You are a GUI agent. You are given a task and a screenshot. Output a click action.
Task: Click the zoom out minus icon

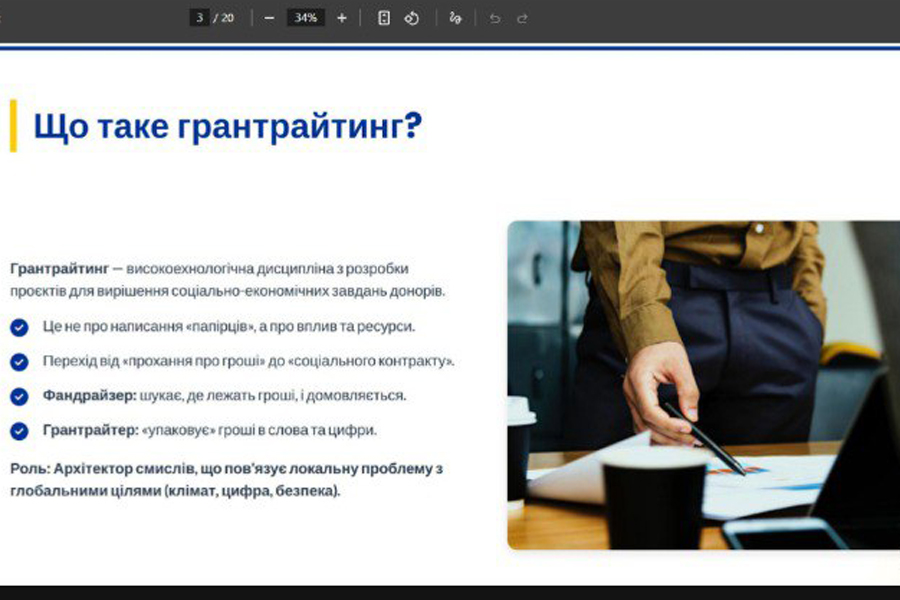[269, 18]
